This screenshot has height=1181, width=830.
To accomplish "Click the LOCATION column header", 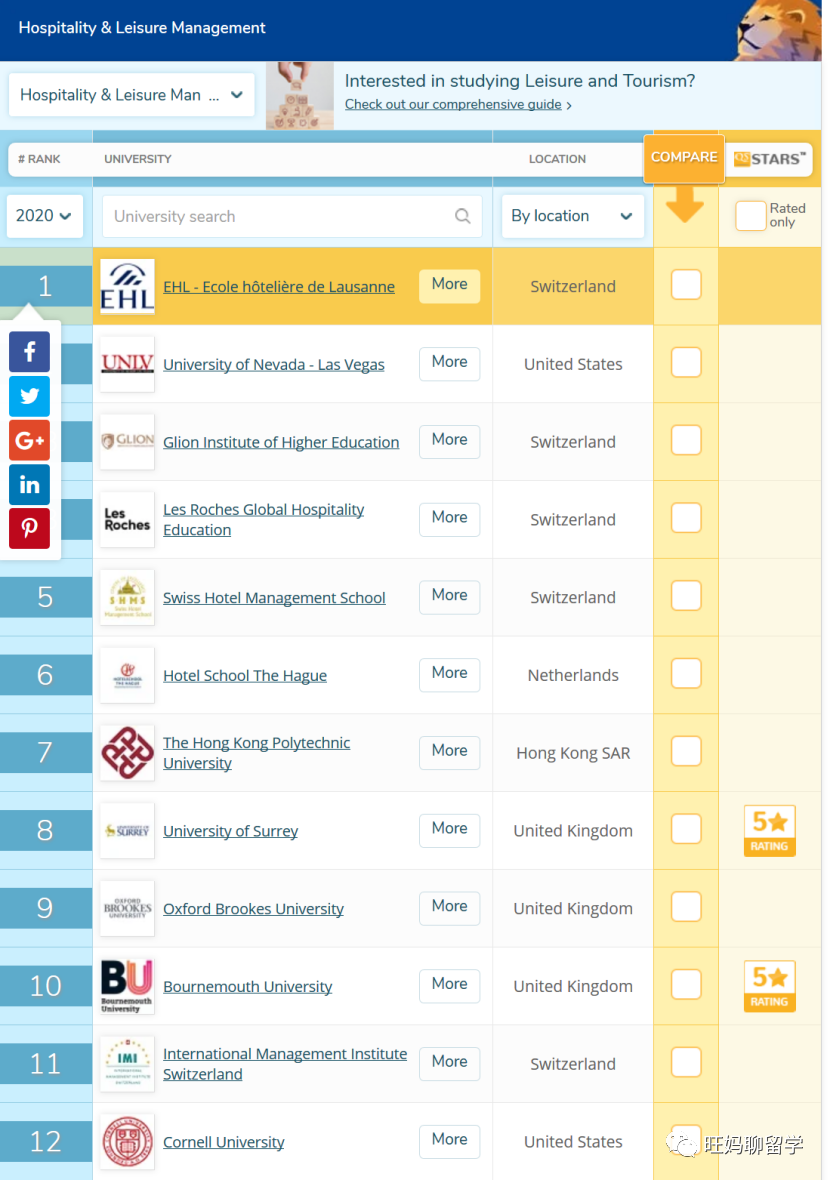I will (557, 159).
